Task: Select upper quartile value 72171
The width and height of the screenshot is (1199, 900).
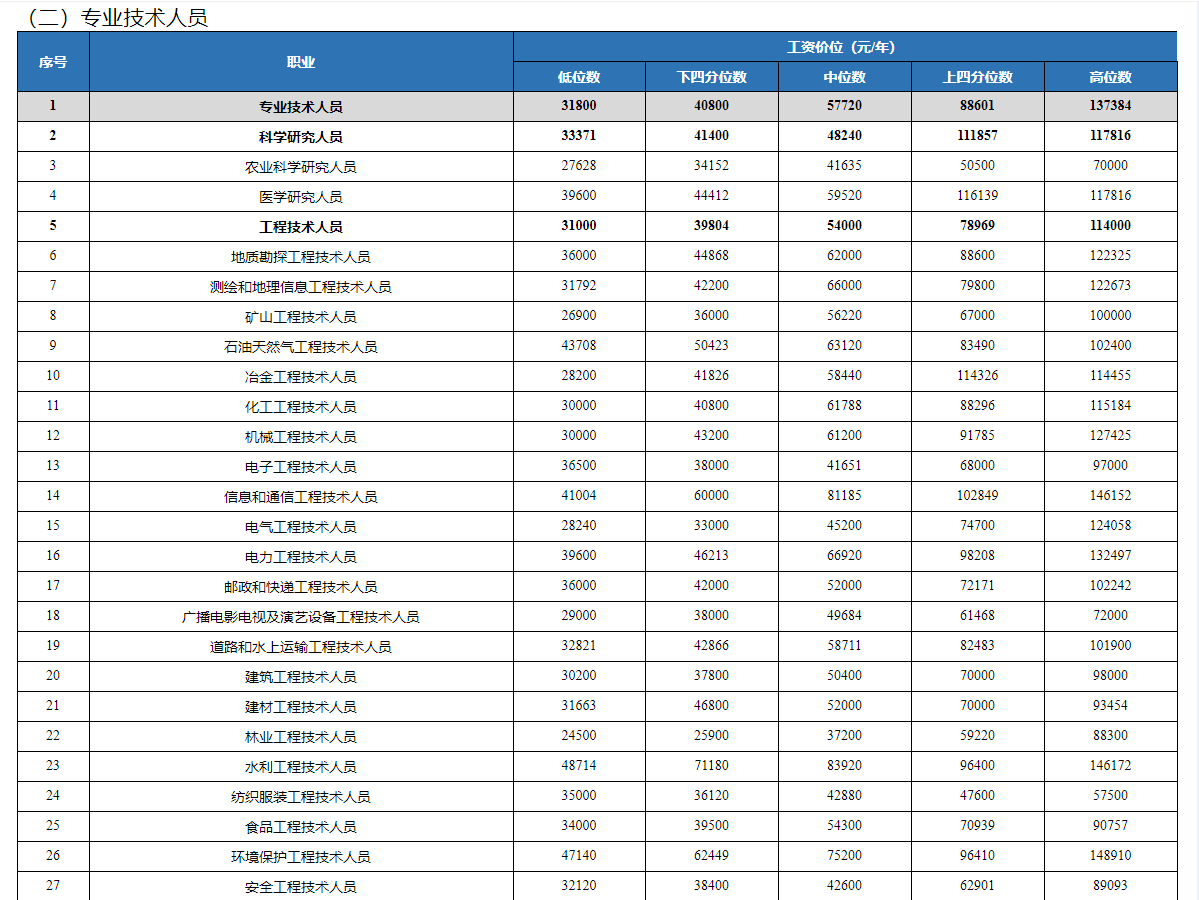Action: pos(977,585)
